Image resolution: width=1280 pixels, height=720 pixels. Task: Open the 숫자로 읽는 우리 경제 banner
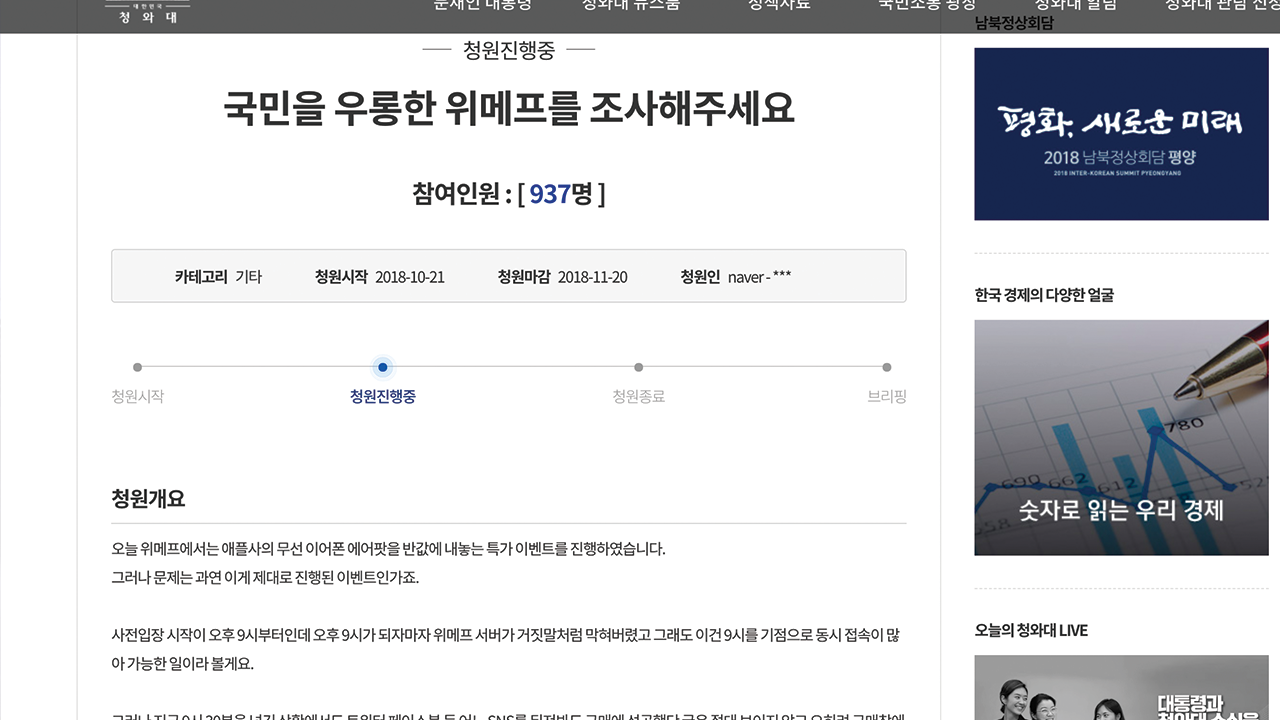[1121, 438]
